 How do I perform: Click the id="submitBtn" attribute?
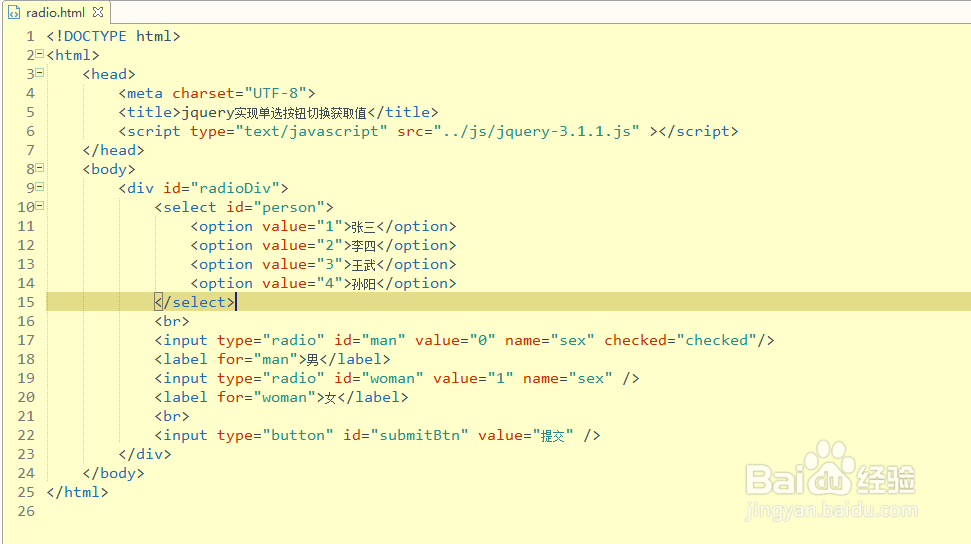click(x=406, y=436)
